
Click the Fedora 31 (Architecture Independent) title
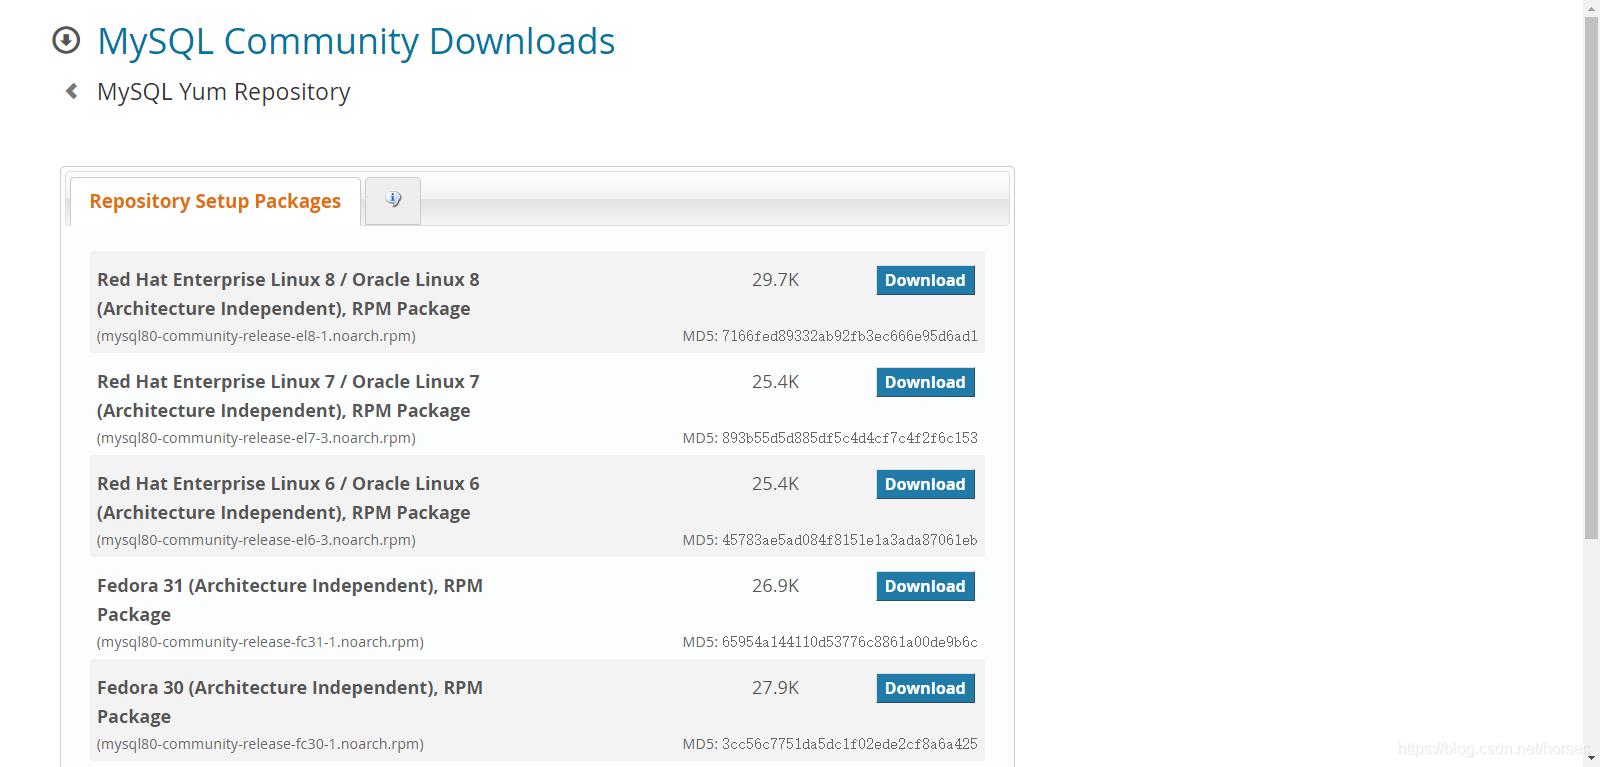tap(290, 600)
